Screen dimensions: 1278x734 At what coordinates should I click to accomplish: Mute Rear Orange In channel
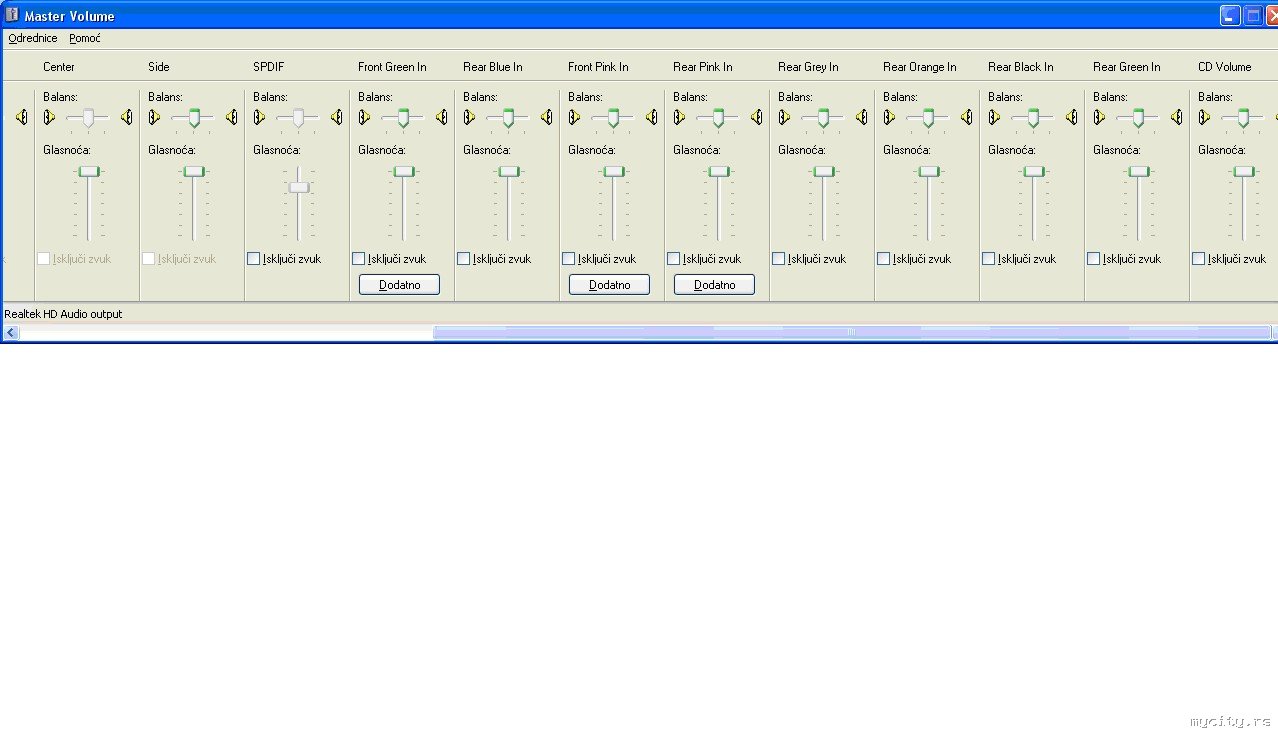point(884,258)
